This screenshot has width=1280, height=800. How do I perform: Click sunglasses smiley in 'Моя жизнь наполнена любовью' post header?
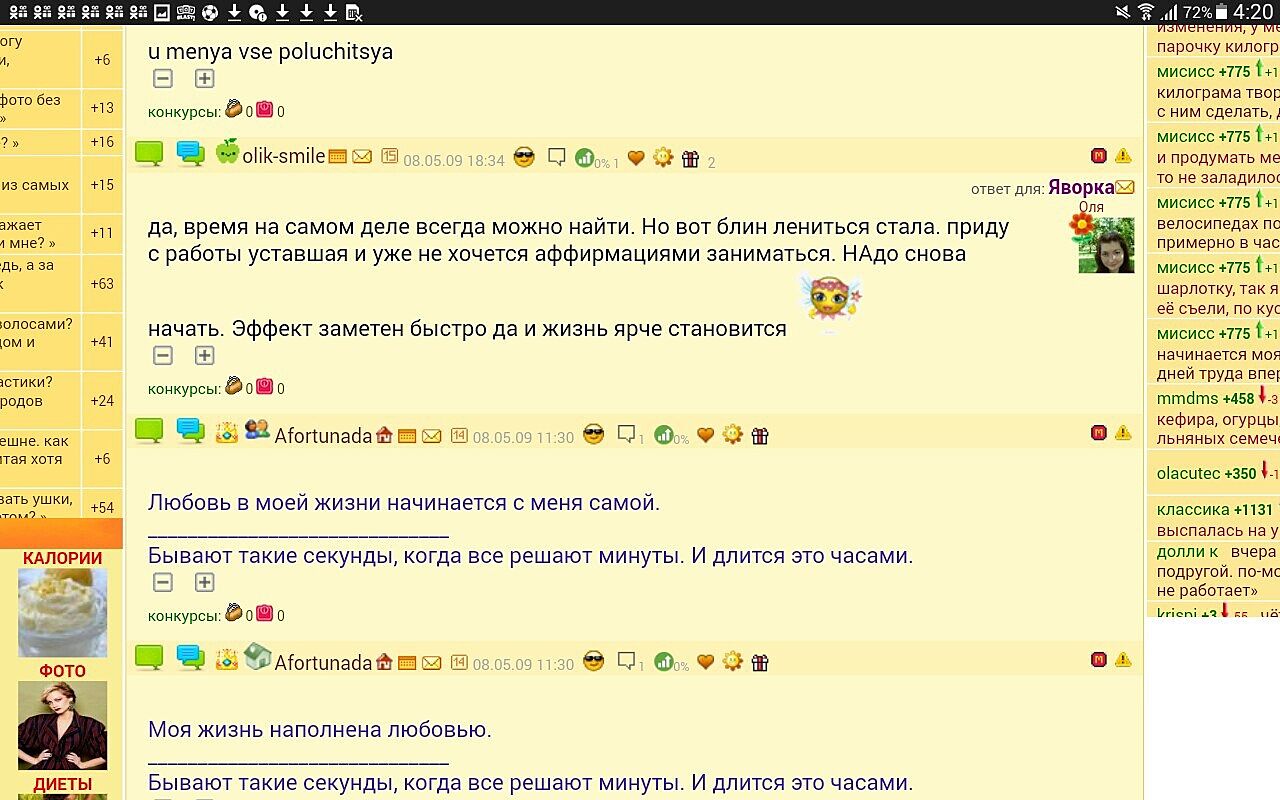[593, 661]
